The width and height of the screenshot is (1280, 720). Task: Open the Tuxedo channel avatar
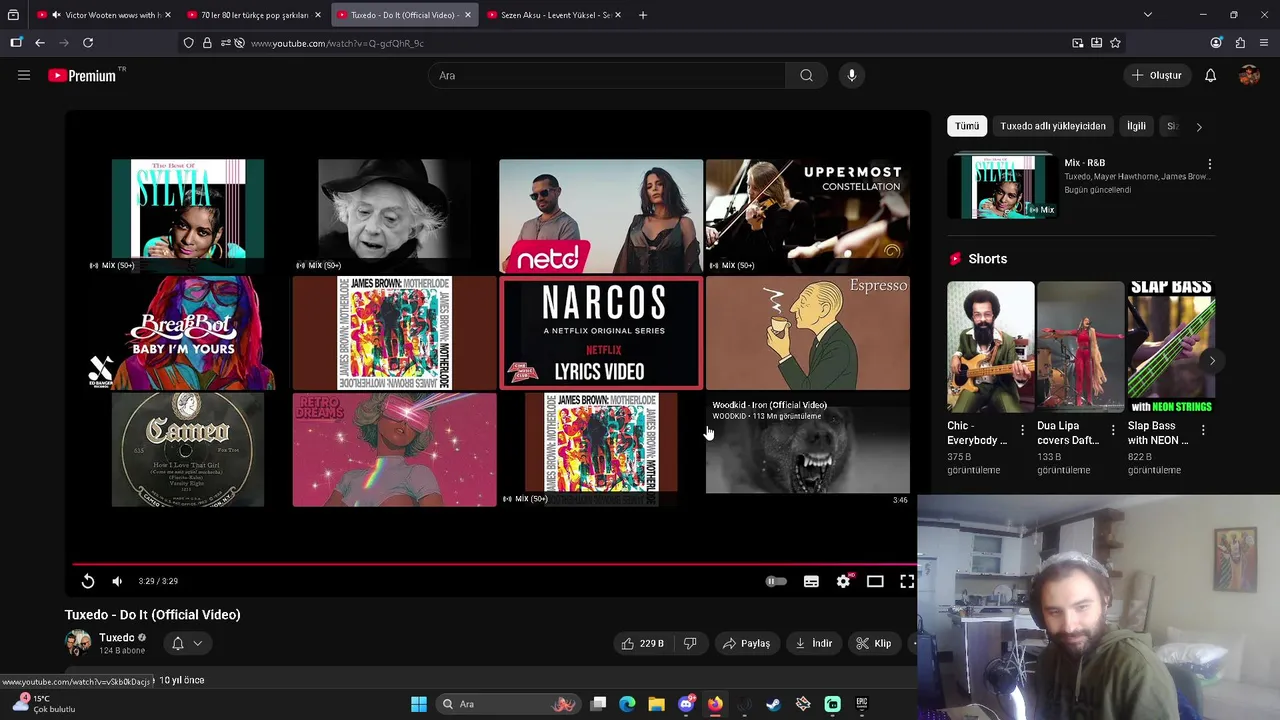pyautogui.click(x=78, y=643)
